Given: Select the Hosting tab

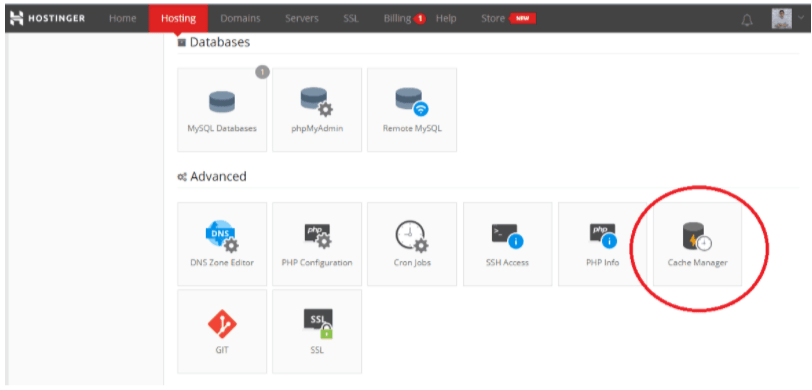Looking at the screenshot, I should point(178,19).
